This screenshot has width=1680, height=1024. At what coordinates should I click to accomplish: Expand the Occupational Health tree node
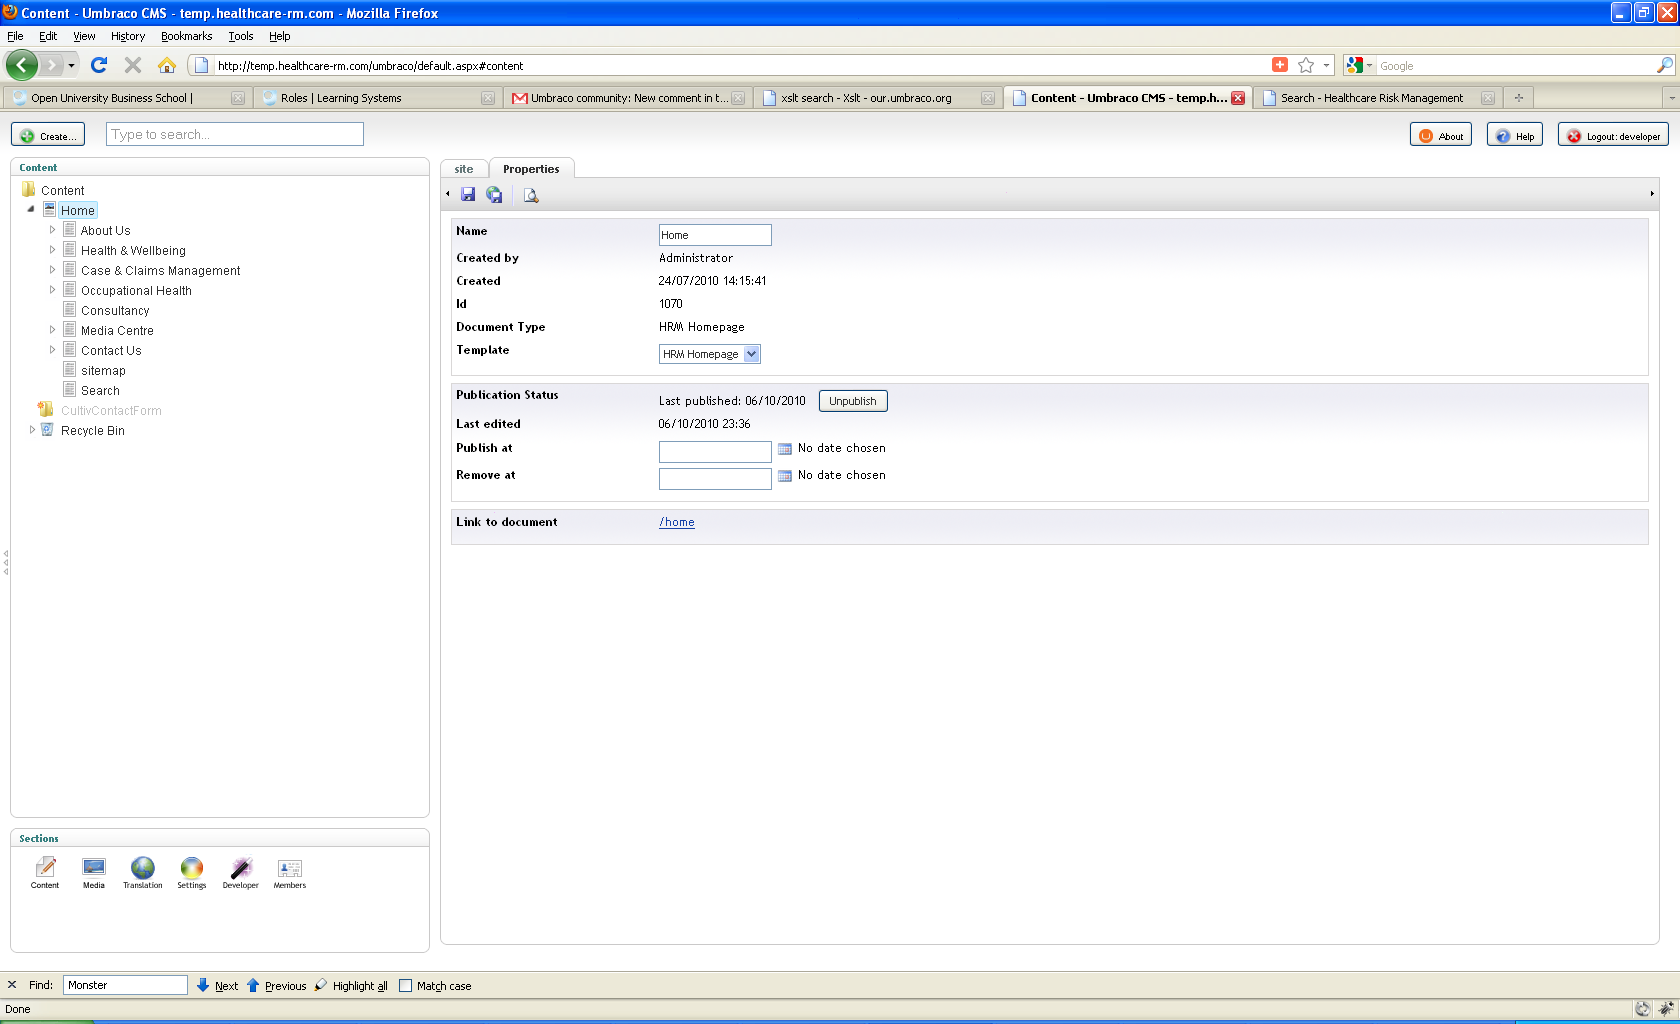click(53, 290)
